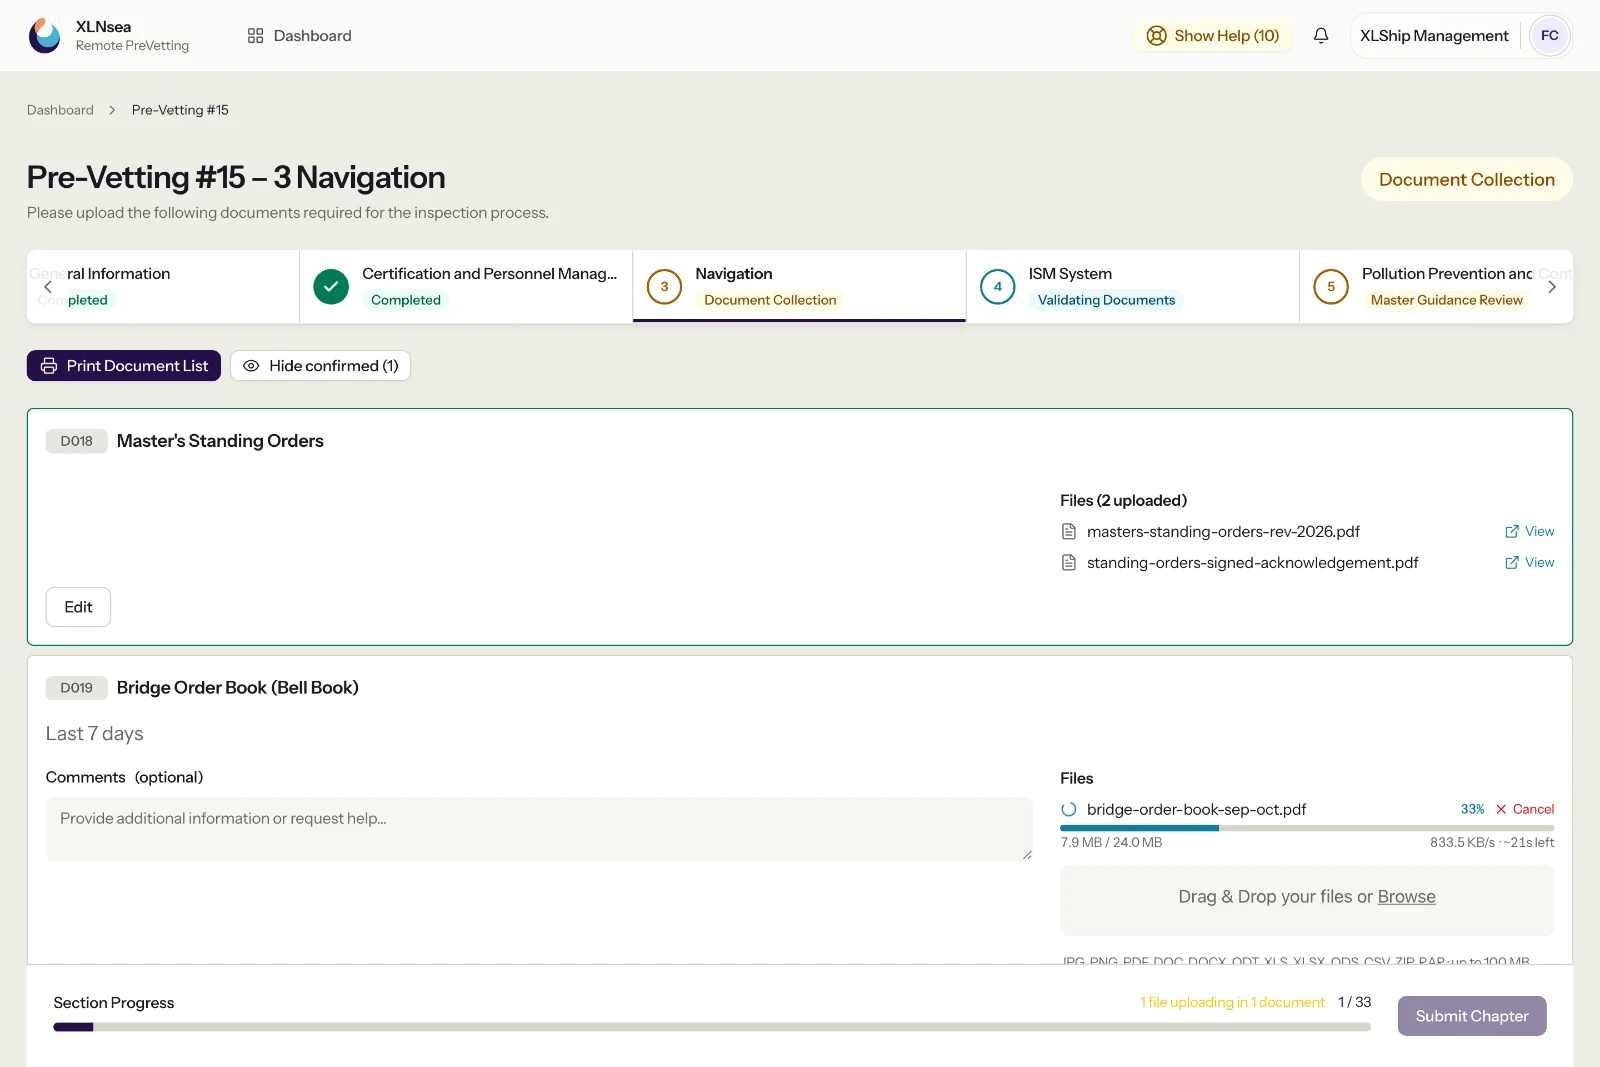
Task: Click the step 4 circle icon
Action: (x=997, y=286)
